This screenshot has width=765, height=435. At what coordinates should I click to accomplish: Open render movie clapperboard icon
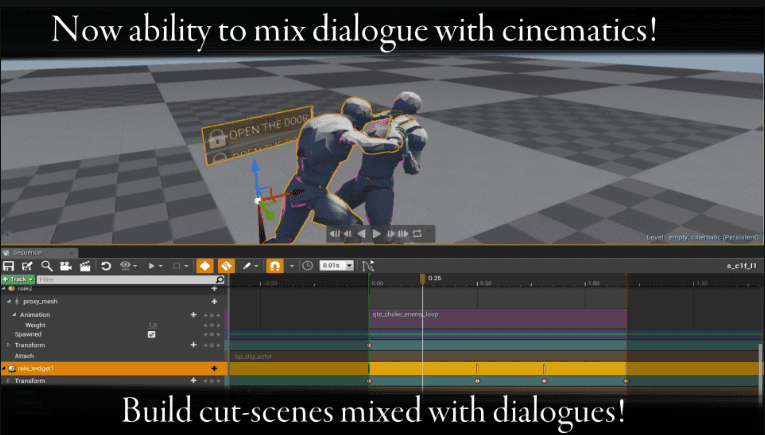click(x=85, y=266)
